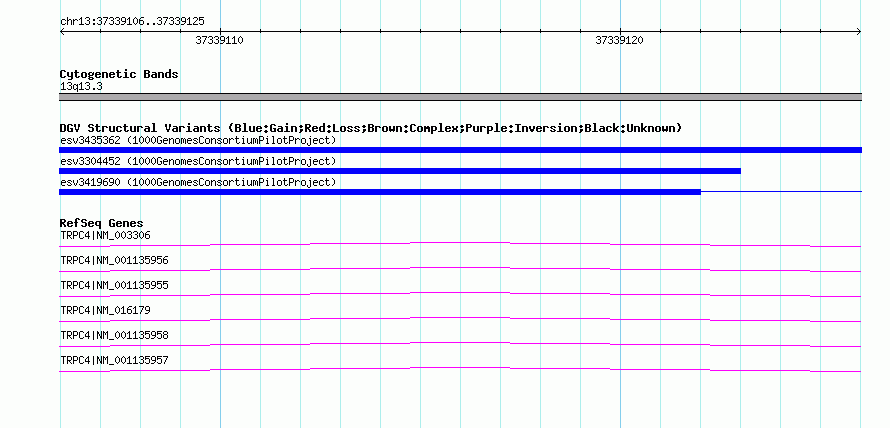Select the DGV Structural Variants track title
The height and width of the screenshot is (428, 890).
(x=371, y=128)
